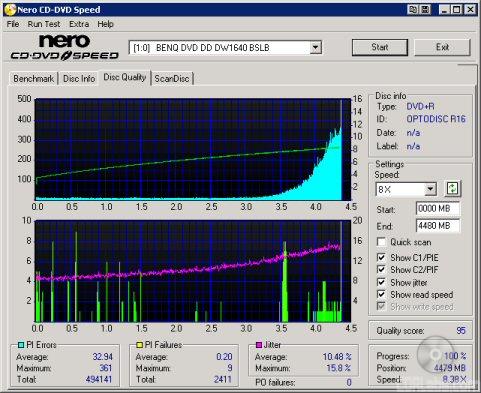Click the copy-to-clipboard icon in title bar
Image resolution: width=481 pixels, height=393 pixels.
(x=413, y=10)
